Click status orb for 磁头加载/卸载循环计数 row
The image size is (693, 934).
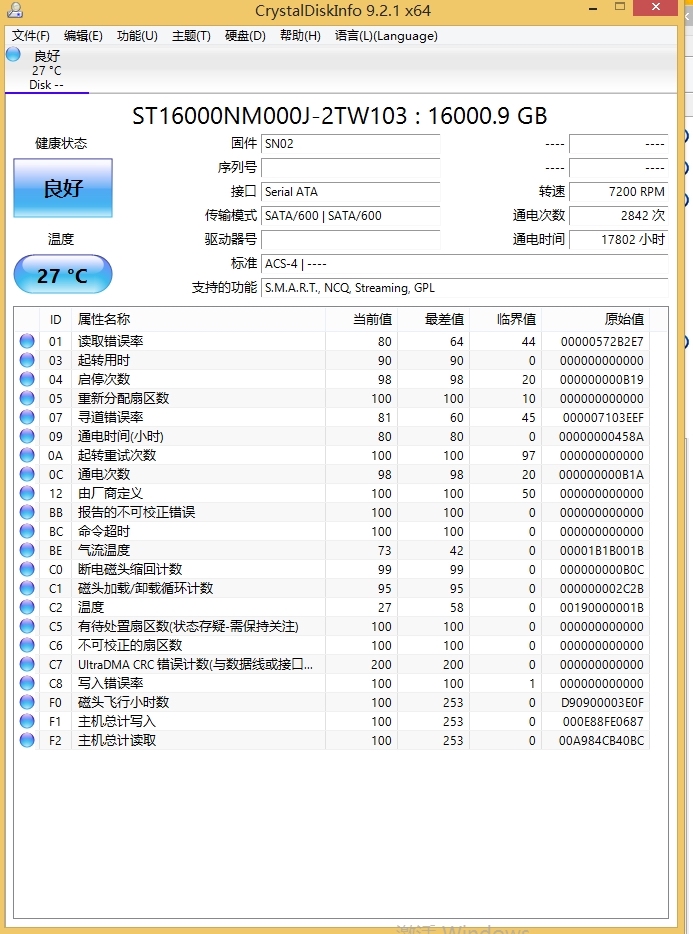[x=27, y=588]
